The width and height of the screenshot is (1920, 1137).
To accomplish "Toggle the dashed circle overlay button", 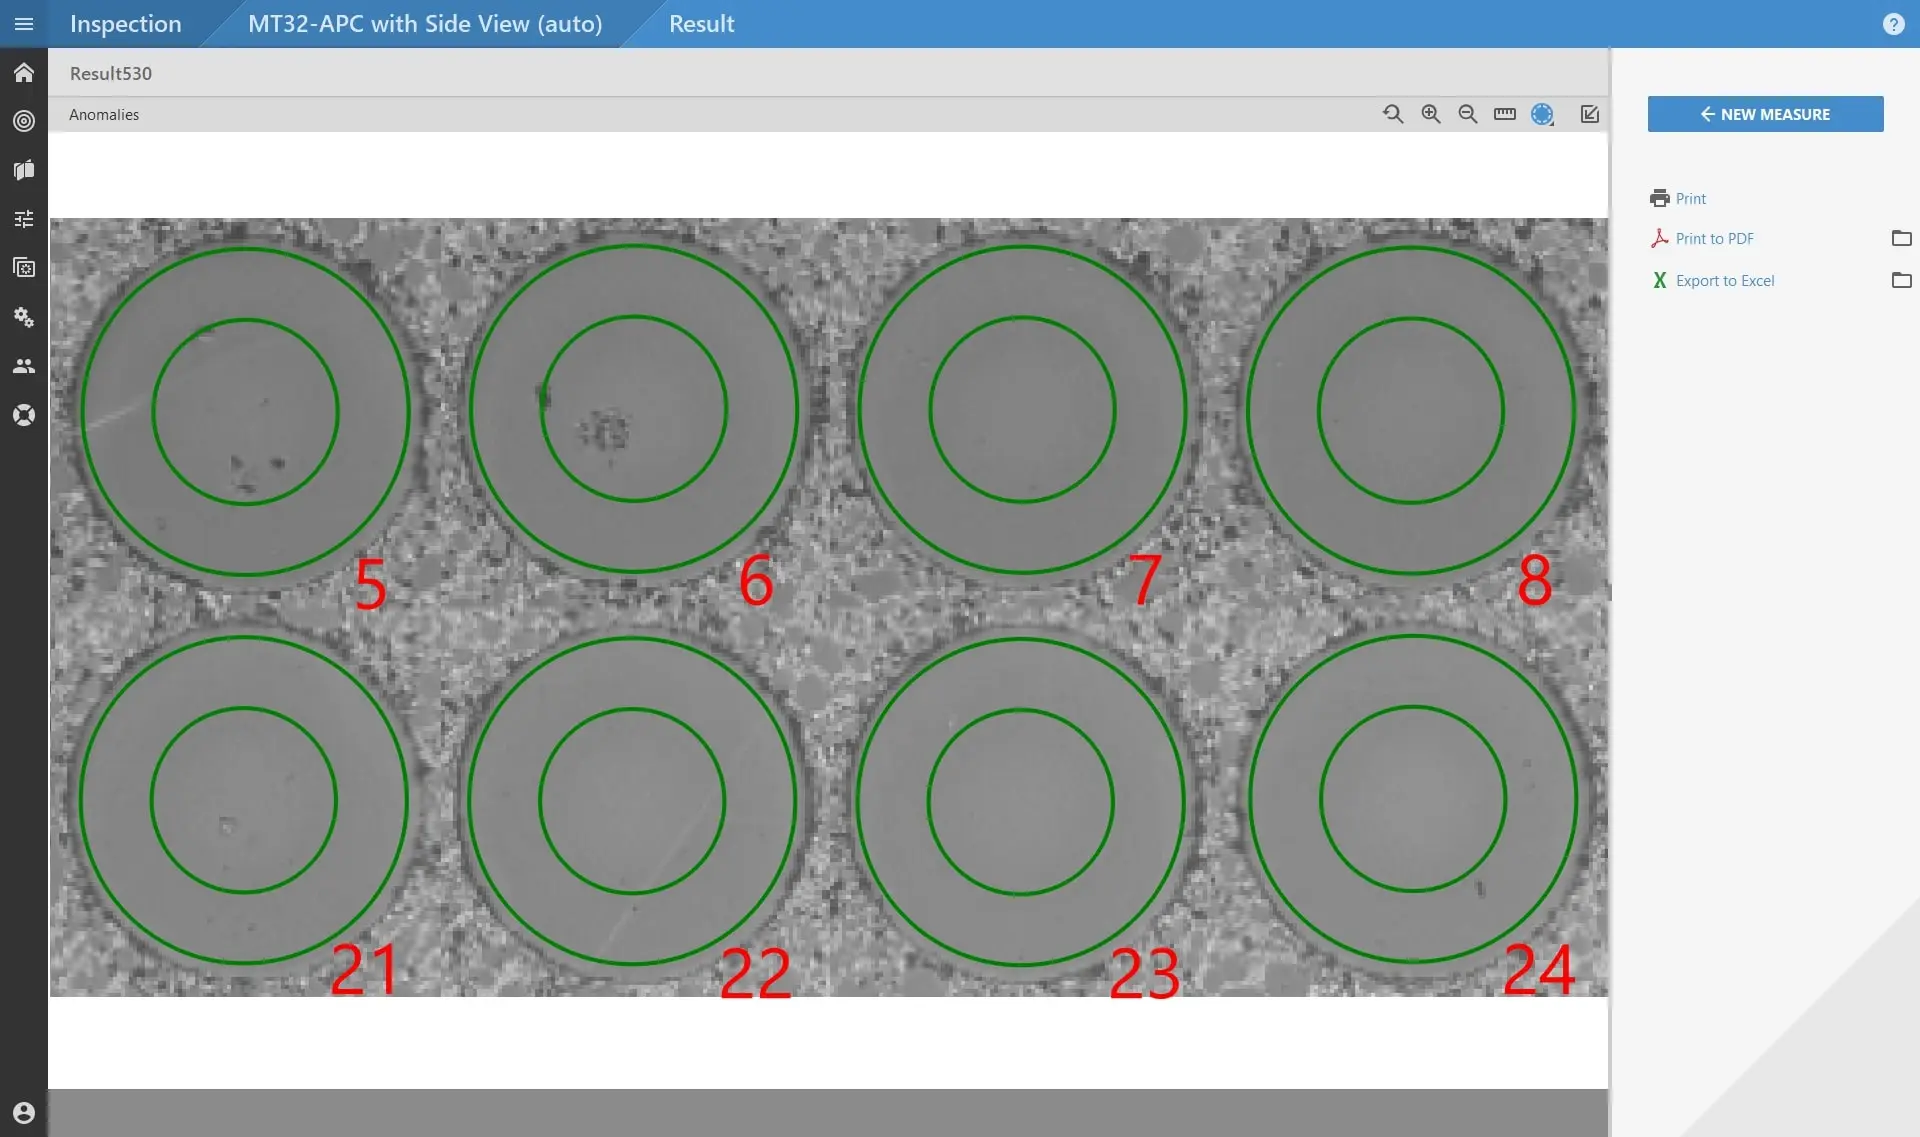I will [1542, 114].
